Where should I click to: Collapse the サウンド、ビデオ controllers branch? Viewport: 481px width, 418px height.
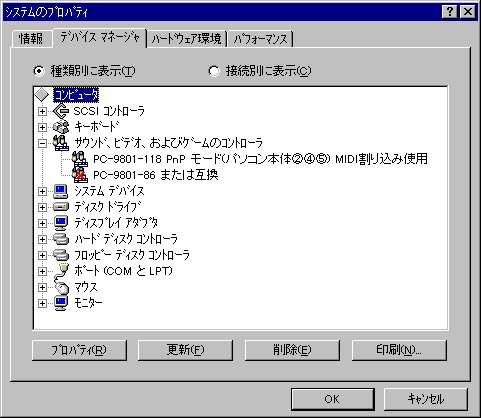(x=42, y=143)
